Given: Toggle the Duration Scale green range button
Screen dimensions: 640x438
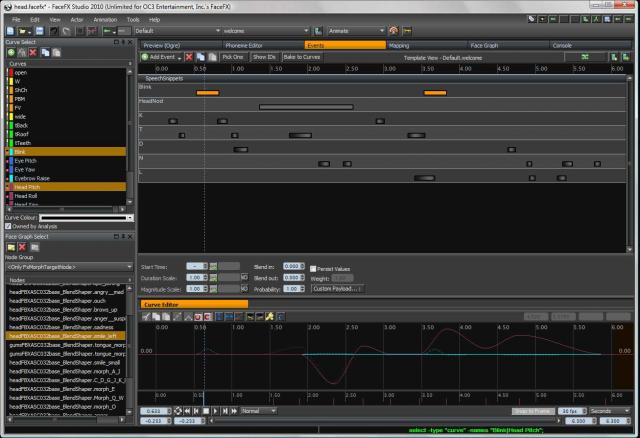Looking at the screenshot, I should (x=213, y=278).
